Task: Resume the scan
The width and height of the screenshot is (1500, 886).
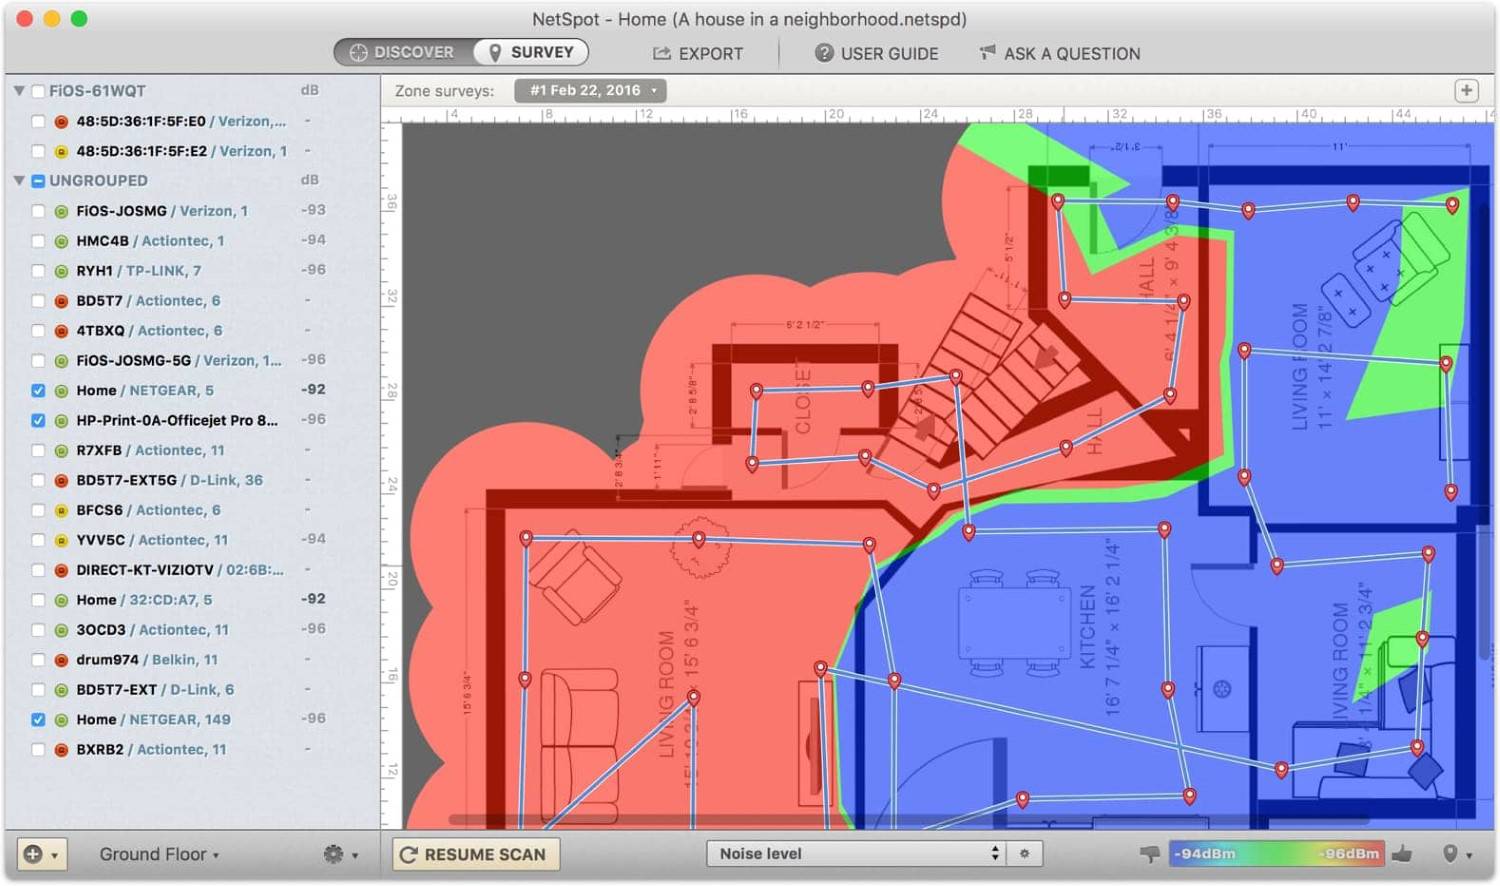Action: [x=475, y=854]
